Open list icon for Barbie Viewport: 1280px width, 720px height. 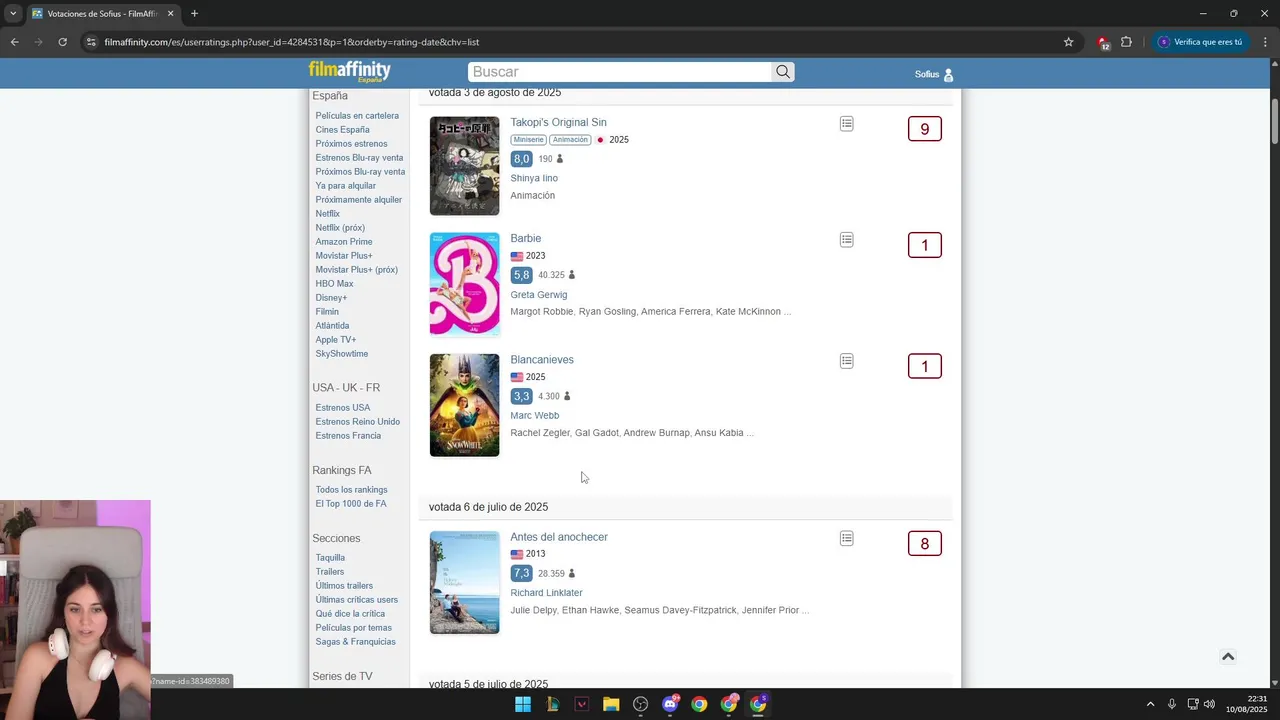pos(847,240)
